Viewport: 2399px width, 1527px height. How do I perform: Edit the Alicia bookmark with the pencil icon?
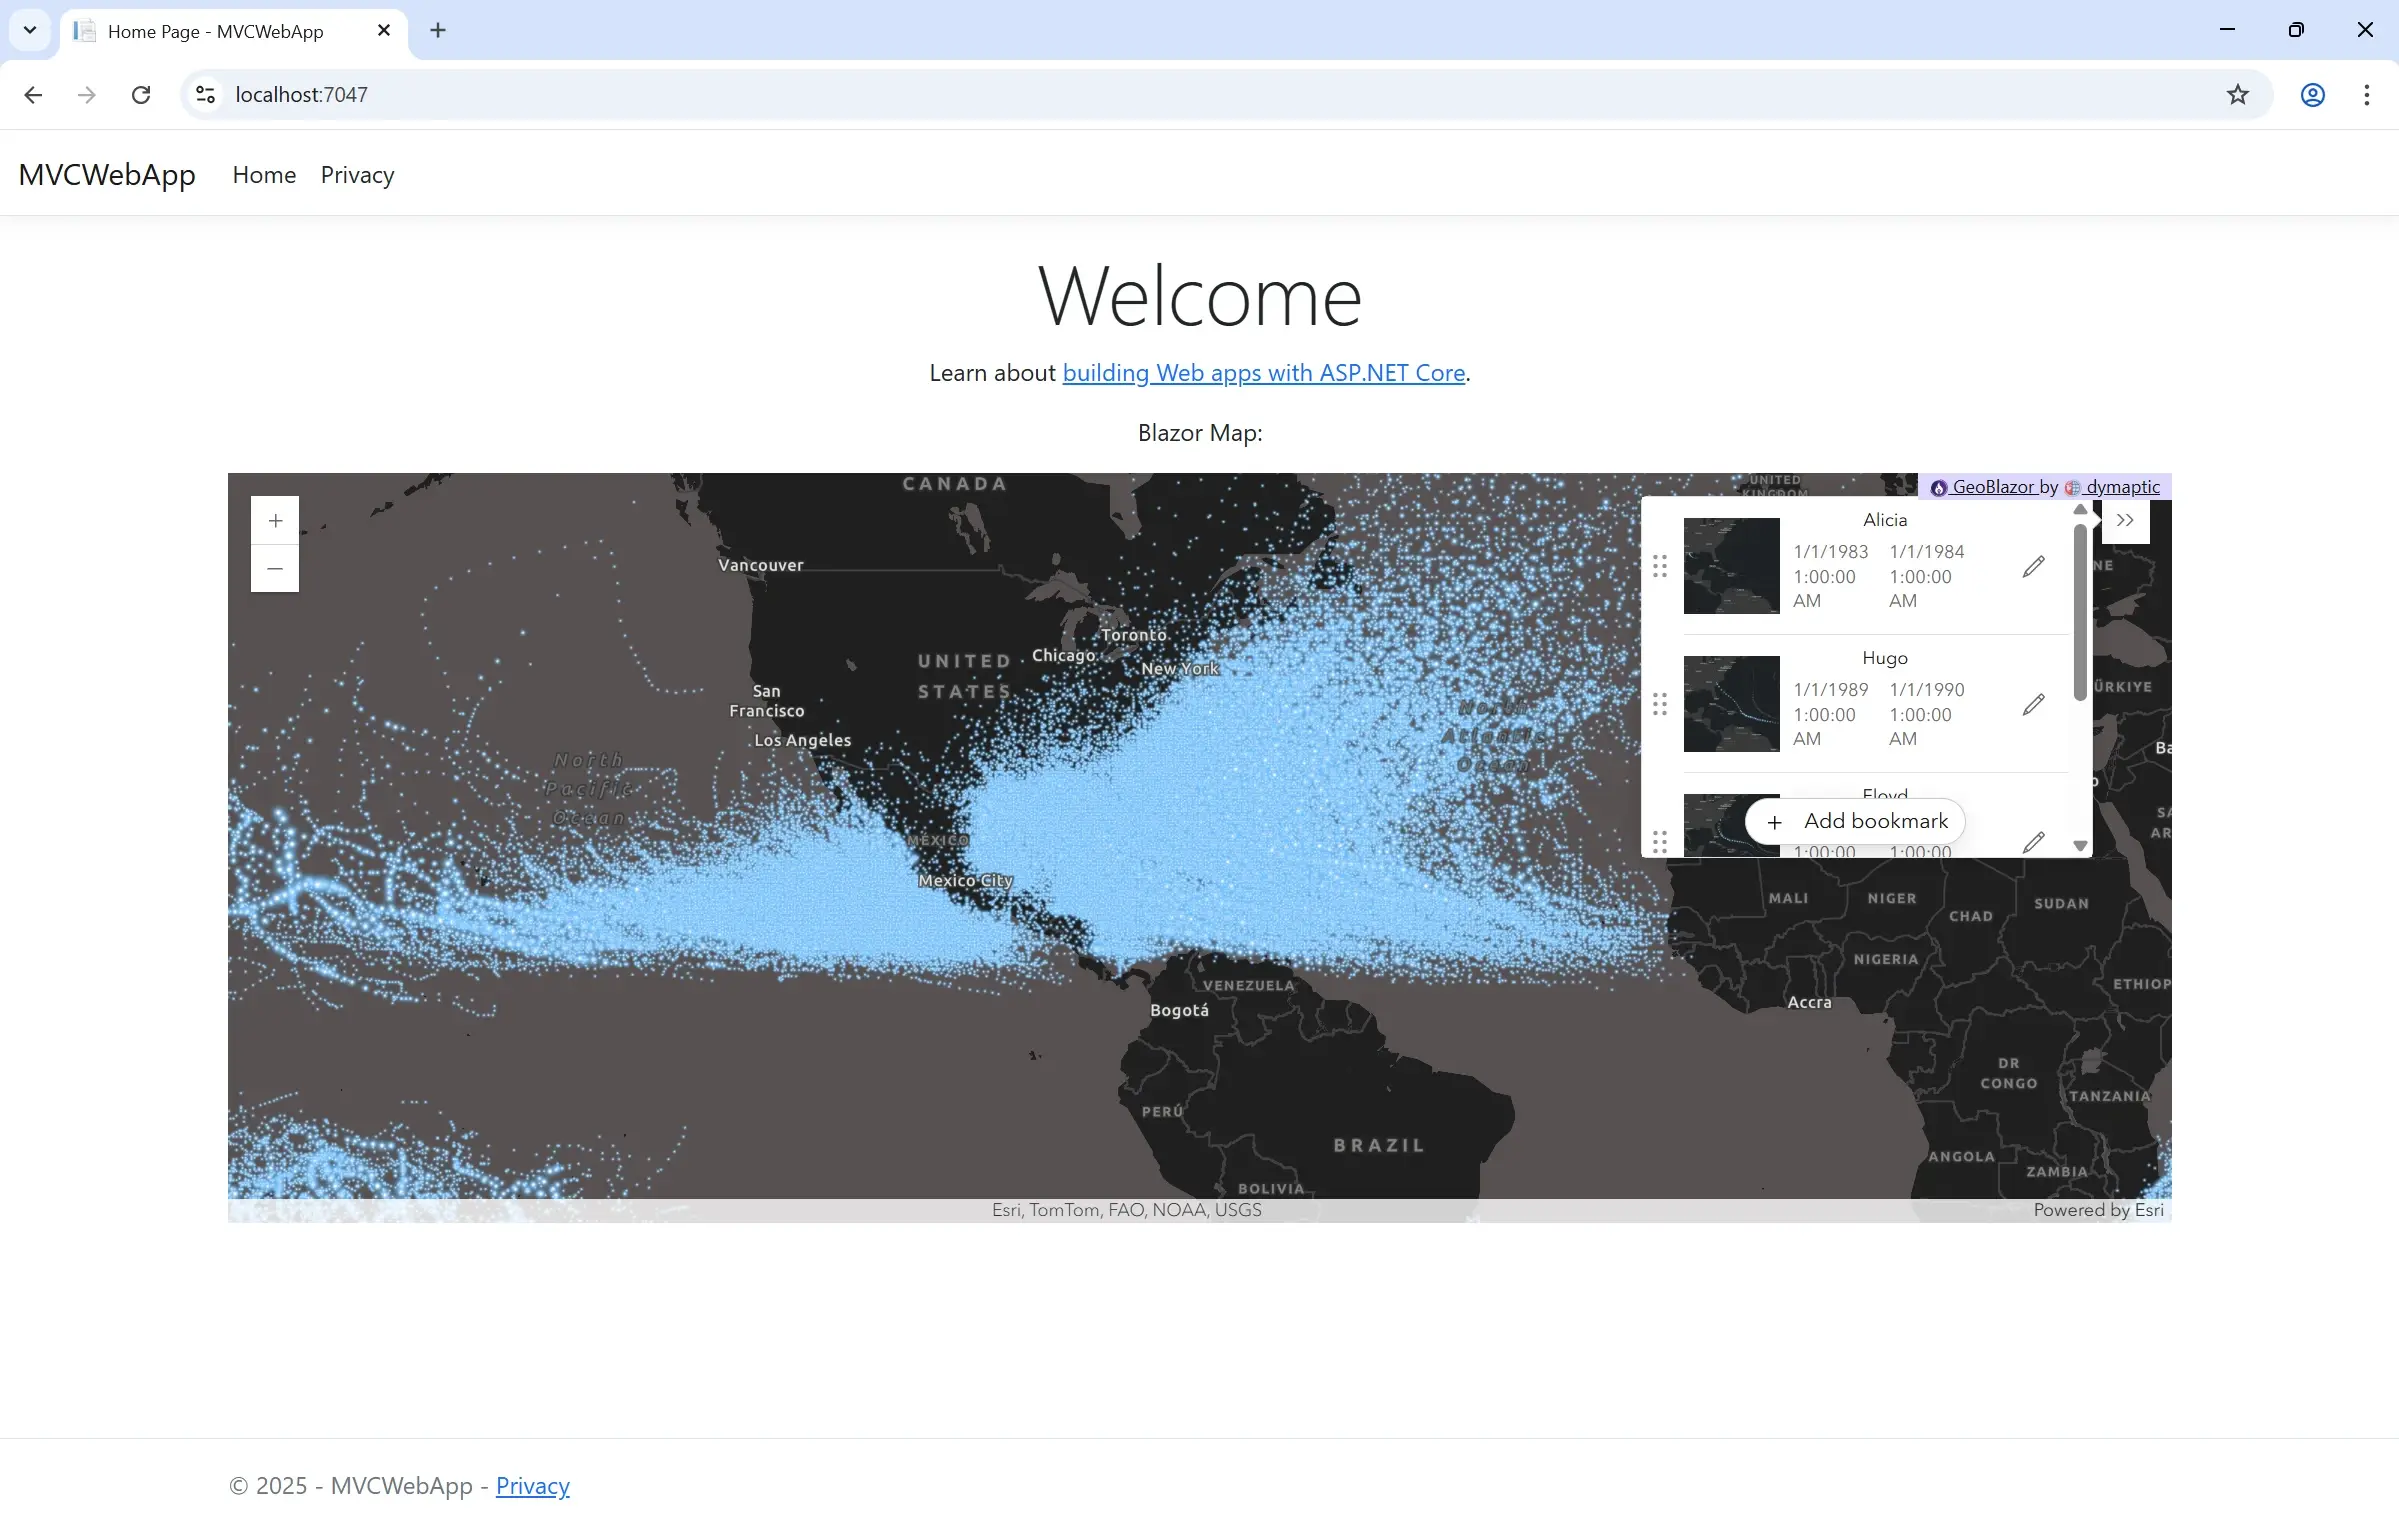(x=2034, y=566)
